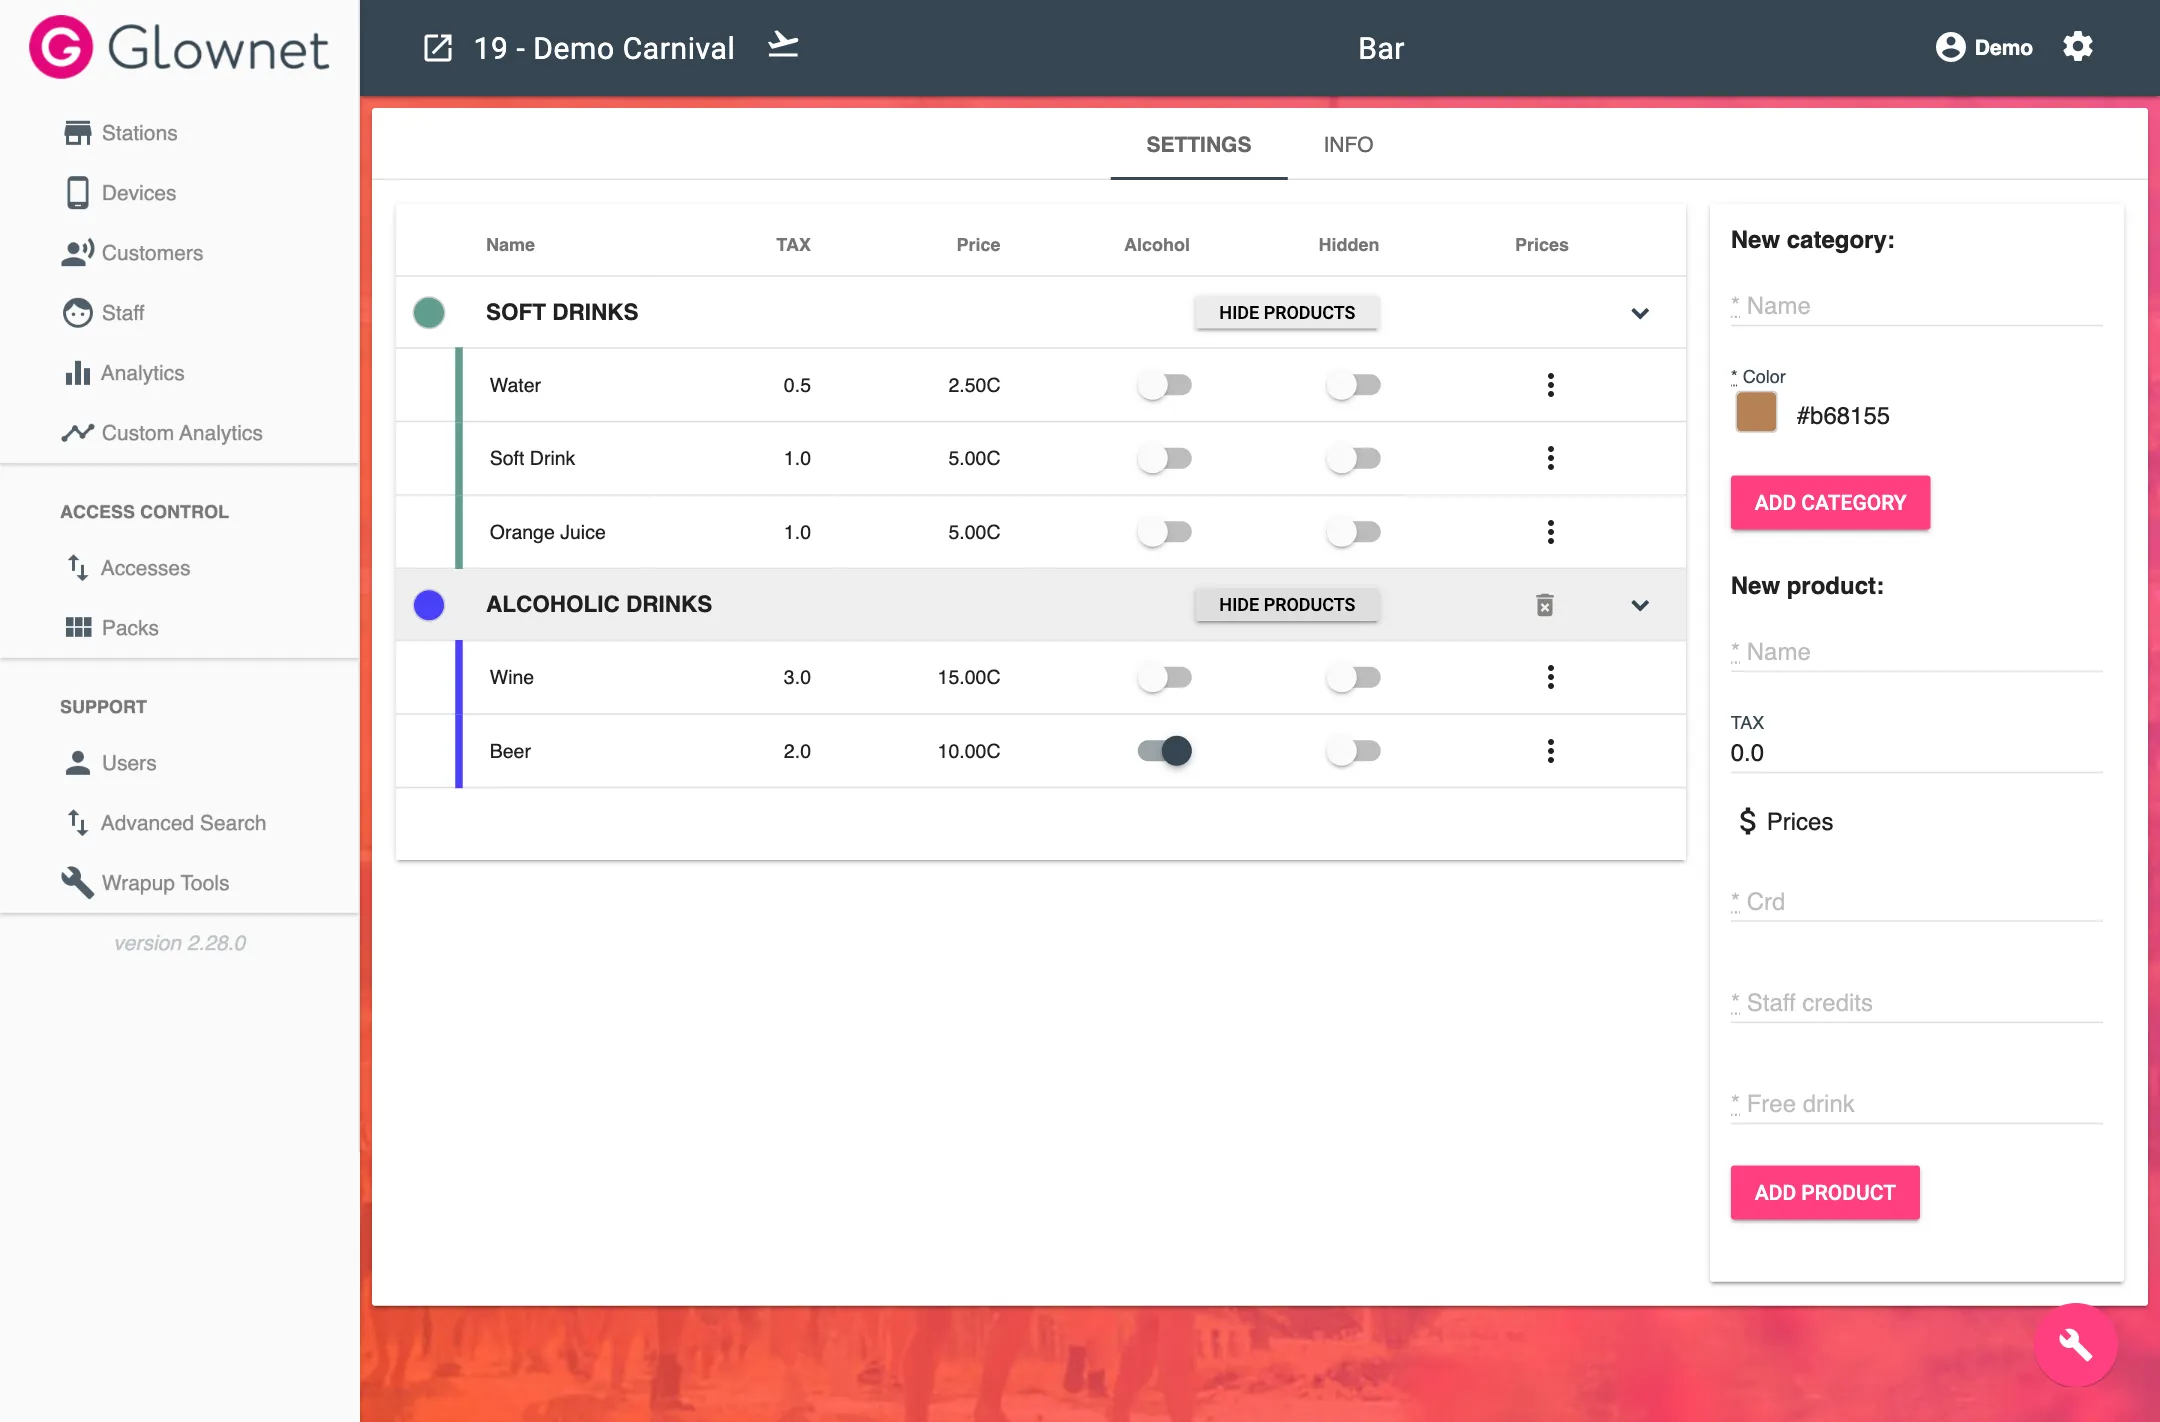This screenshot has height=1422, width=2160.
Task: Click the launch plane icon beside Demo Carnival
Action: point(783,46)
